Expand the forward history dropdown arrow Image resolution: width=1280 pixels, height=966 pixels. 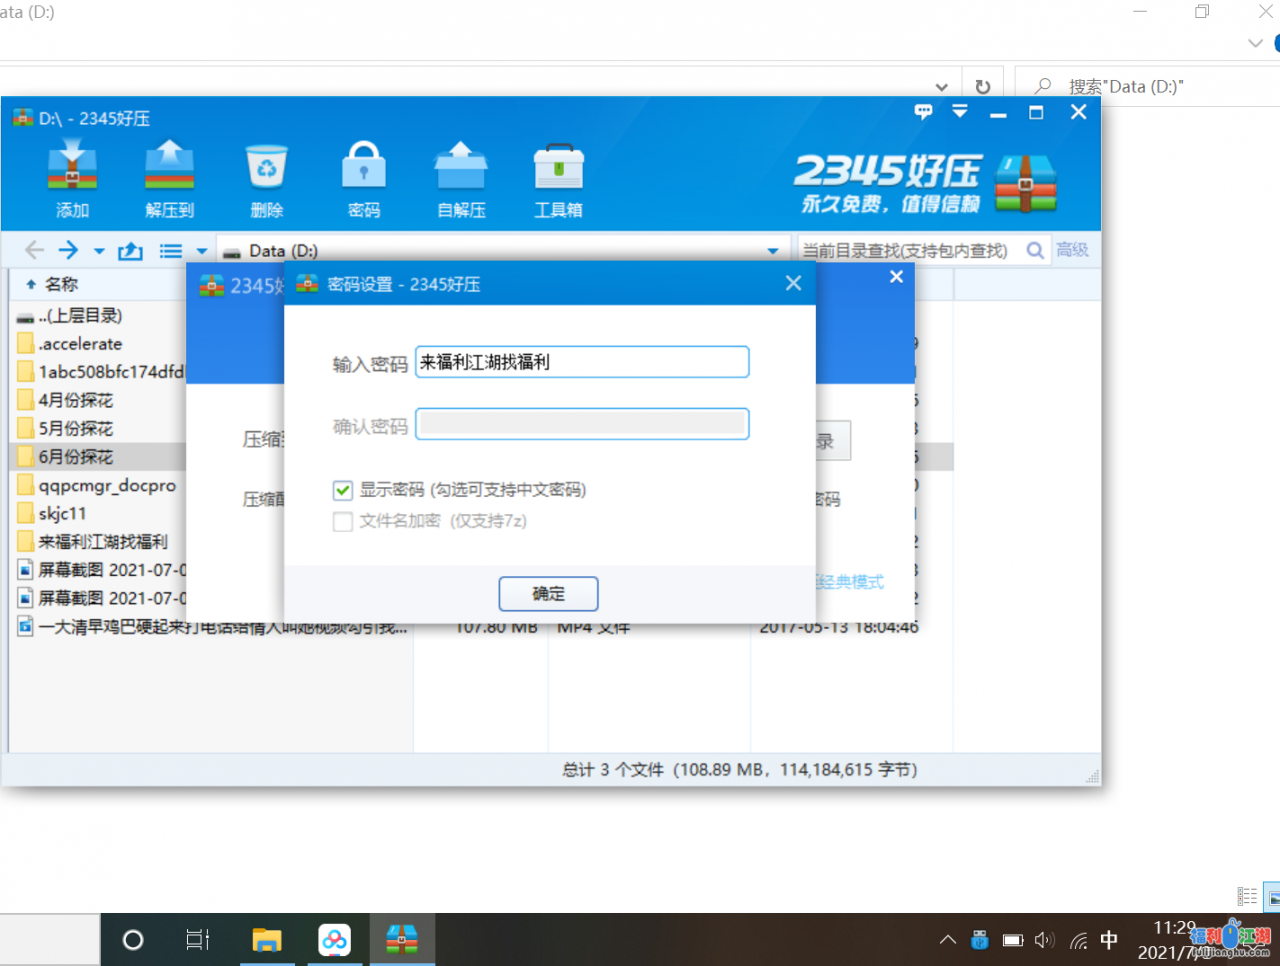[99, 251]
